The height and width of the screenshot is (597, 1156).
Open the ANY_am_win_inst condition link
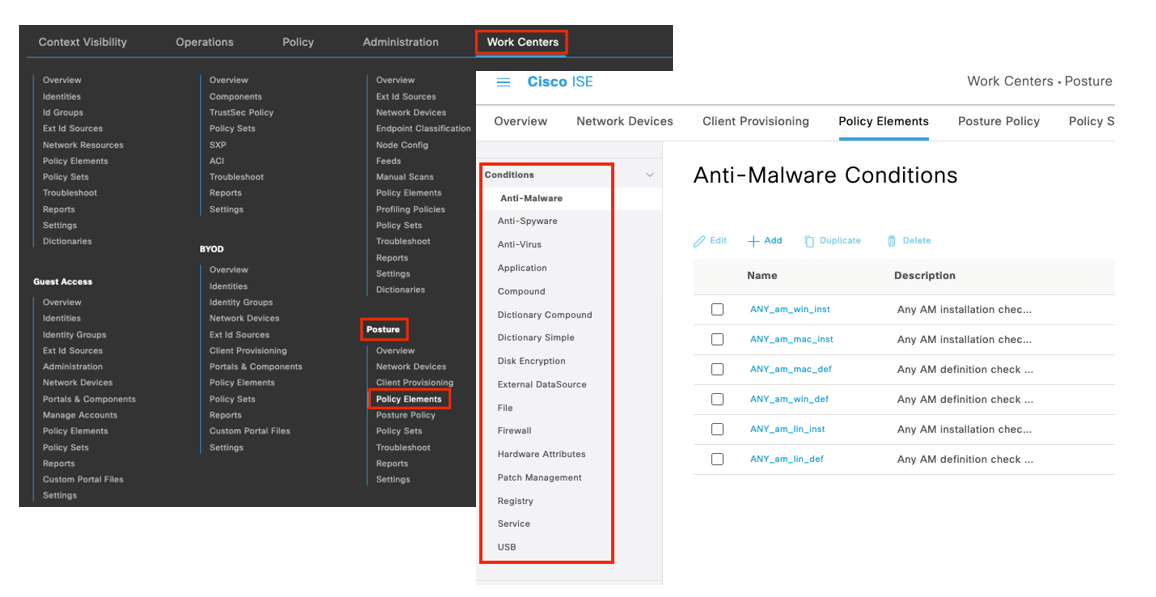pyautogui.click(x=790, y=310)
